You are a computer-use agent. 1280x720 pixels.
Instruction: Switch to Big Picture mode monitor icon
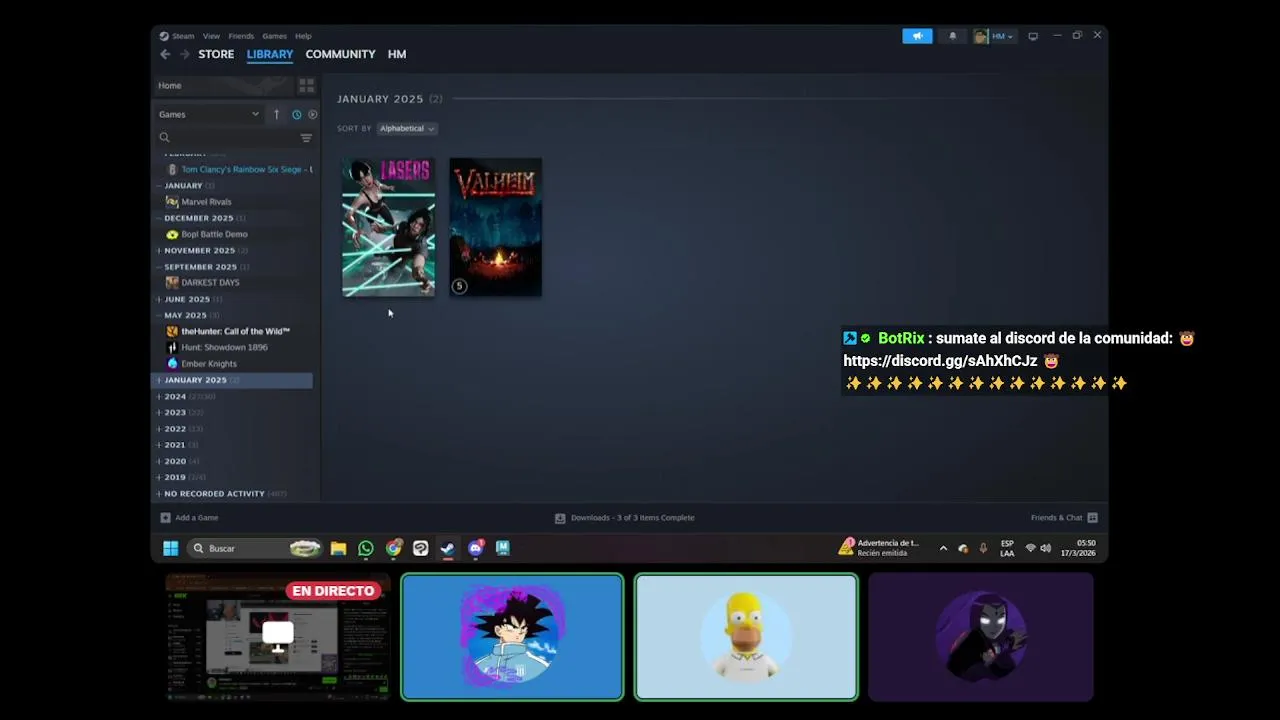tap(1033, 36)
